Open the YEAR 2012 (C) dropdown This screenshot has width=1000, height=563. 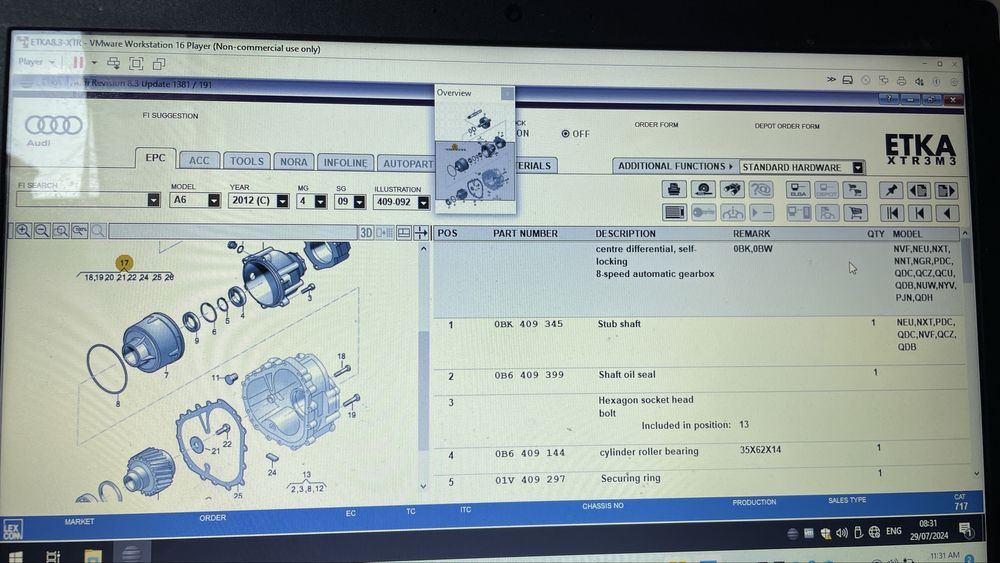282,201
